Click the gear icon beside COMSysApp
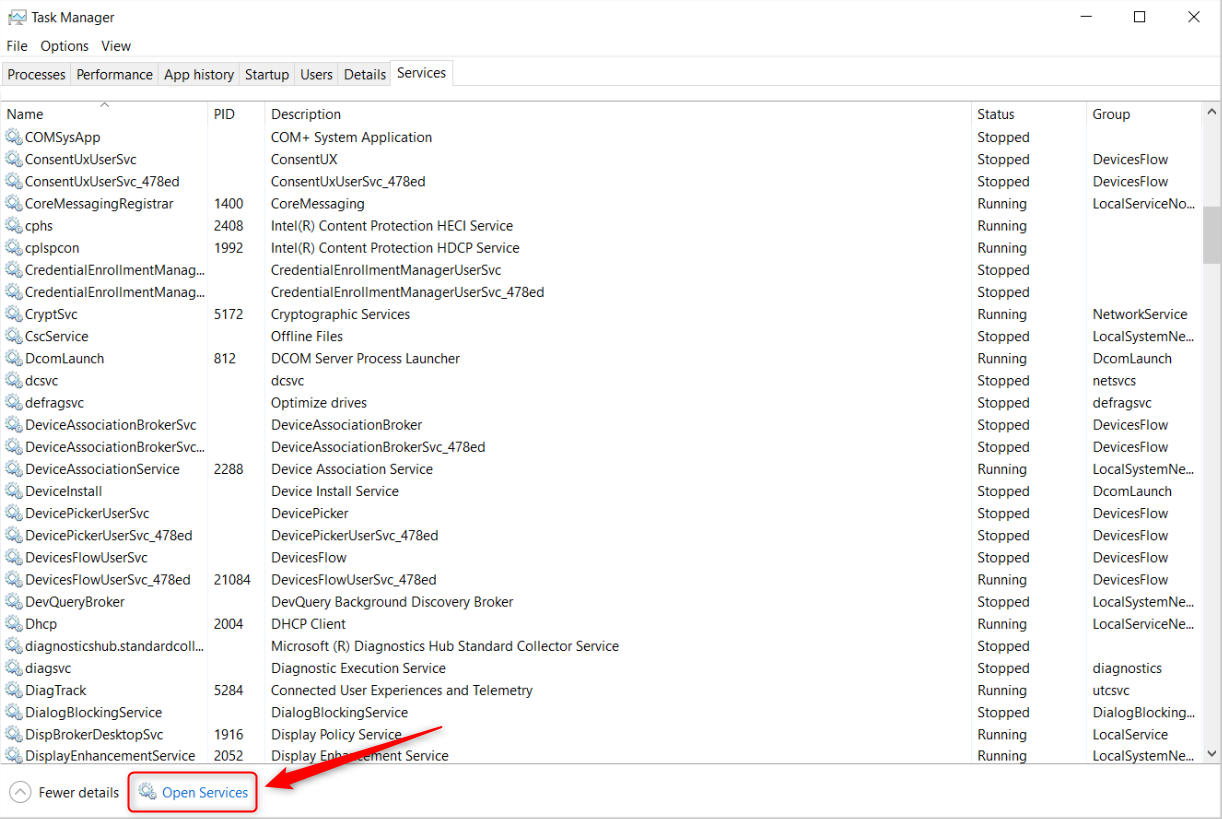 coord(14,137)
